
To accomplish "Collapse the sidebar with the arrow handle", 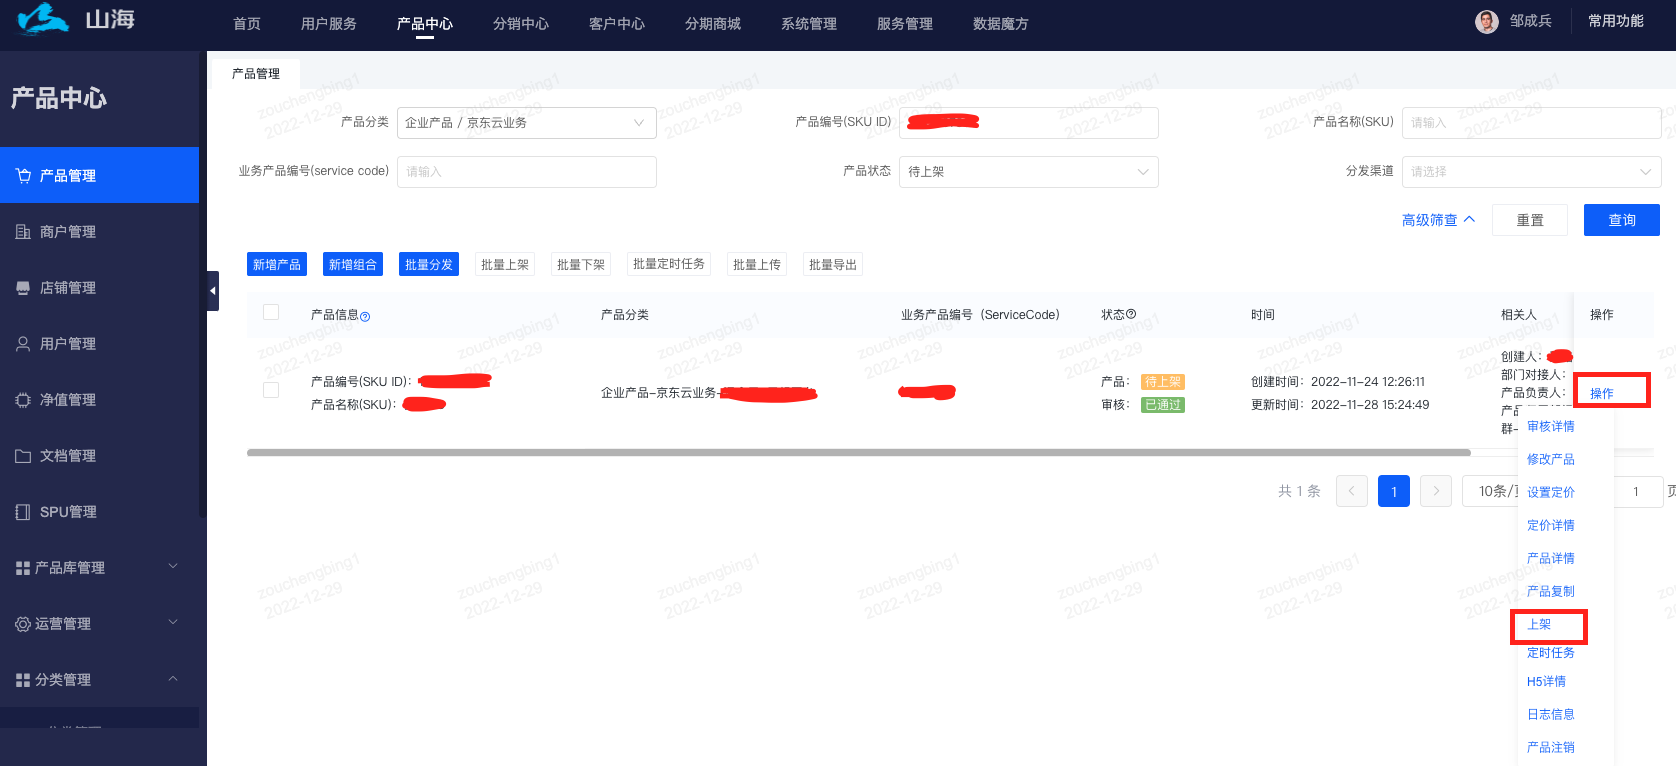I will [213, 291].
